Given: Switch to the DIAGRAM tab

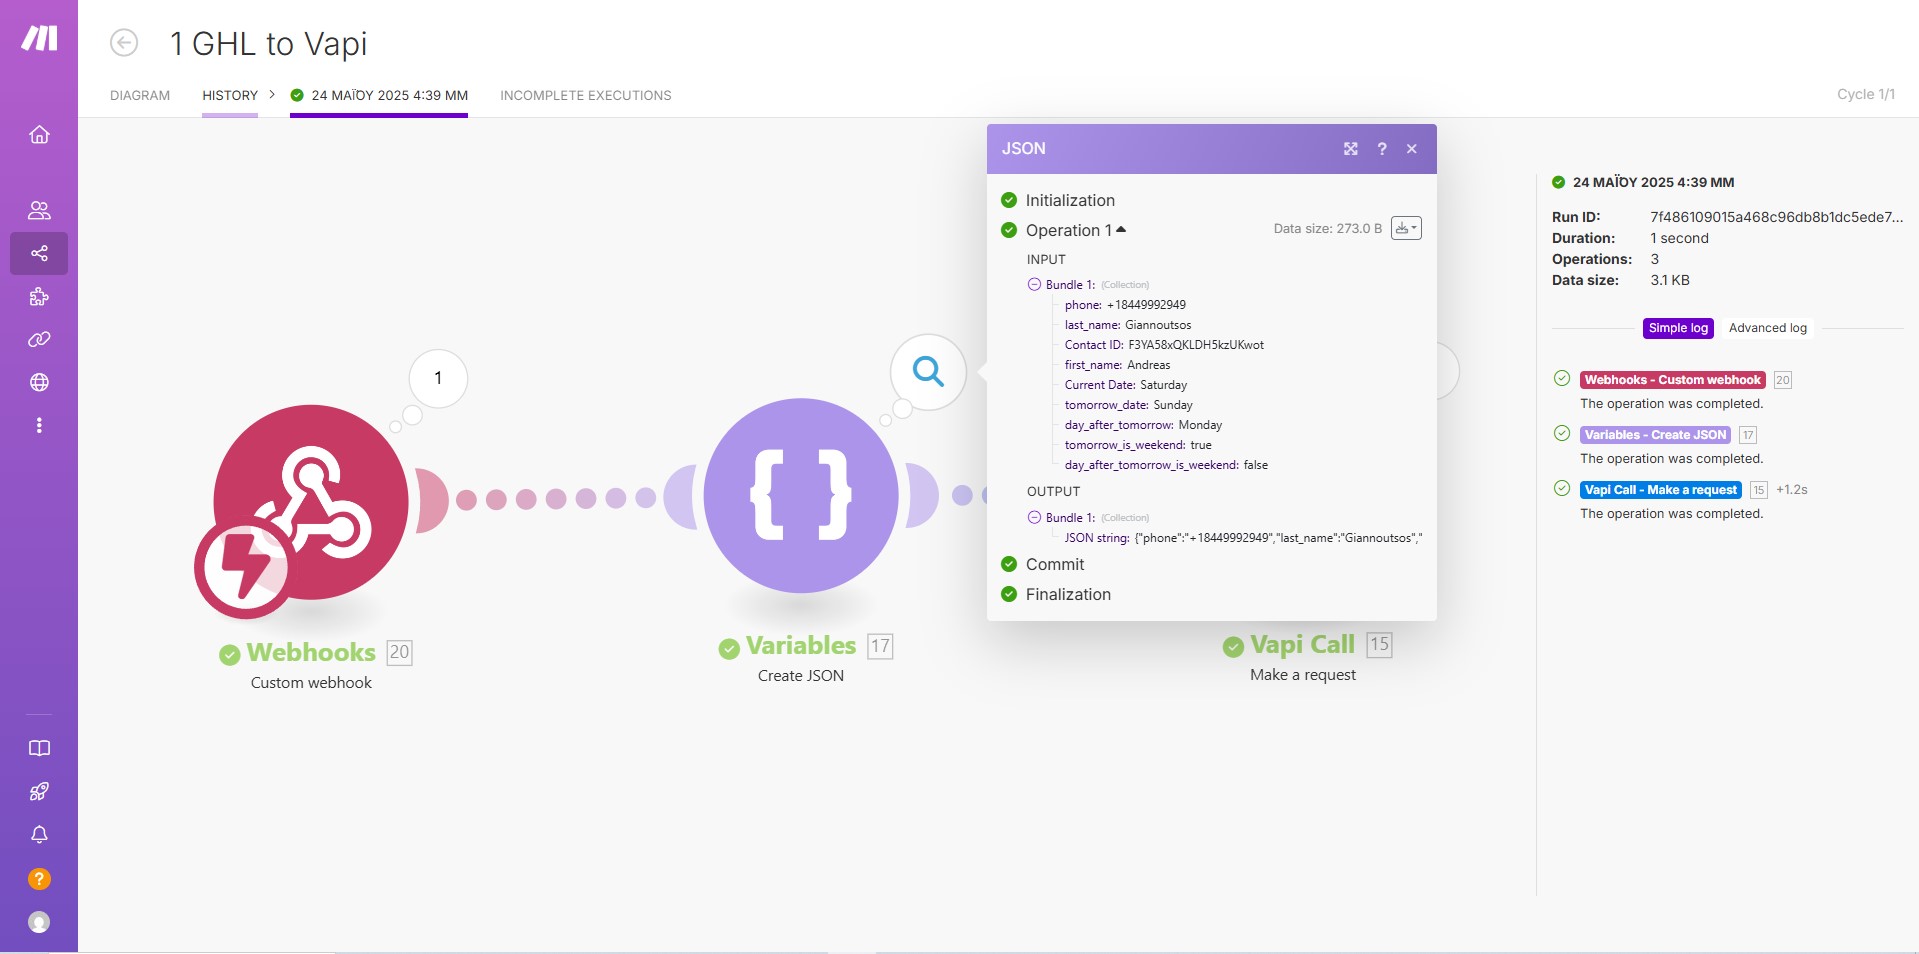Looking at the screenshot, I should point(140,96).
